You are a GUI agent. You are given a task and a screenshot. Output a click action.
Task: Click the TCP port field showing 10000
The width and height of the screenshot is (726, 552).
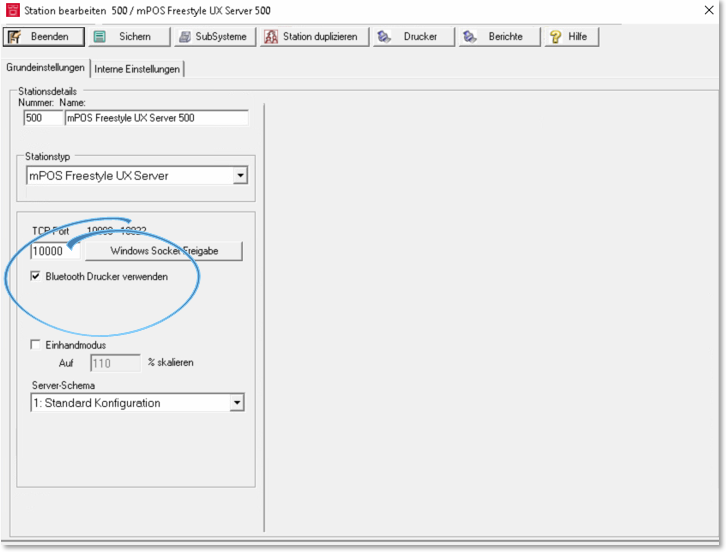[55, 251]
